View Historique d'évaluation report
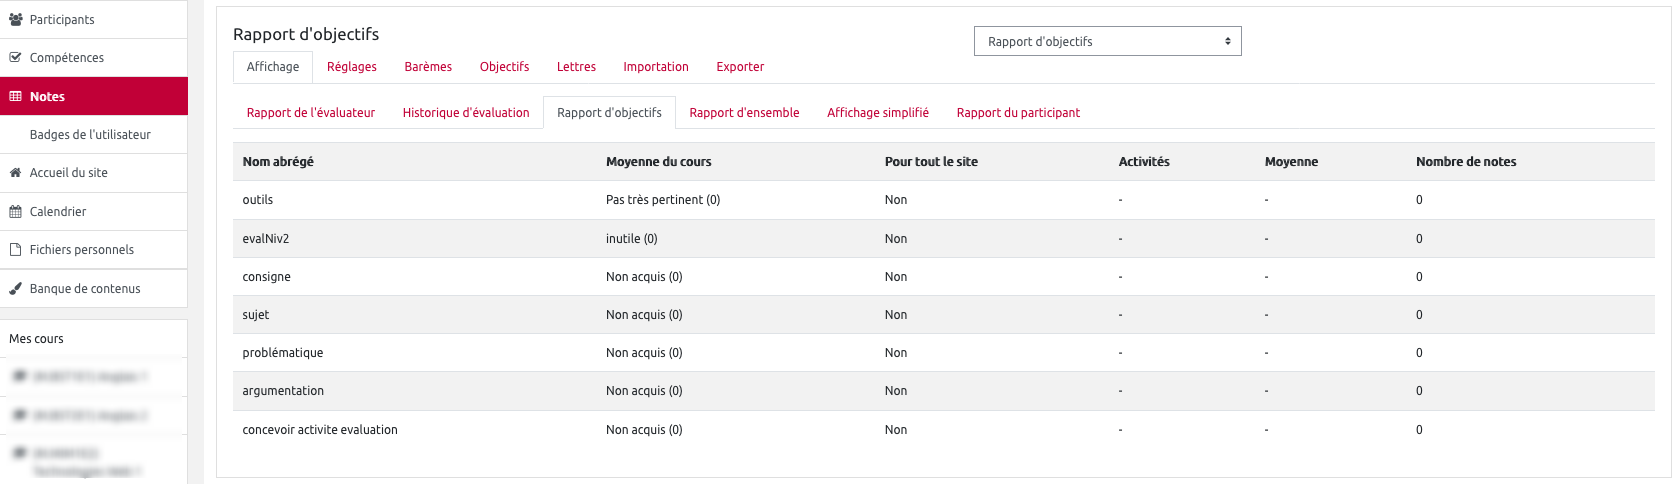Image resolution: width=1679 pixels, height=484 pixels. pyautogui.click(x=466, y=113)
